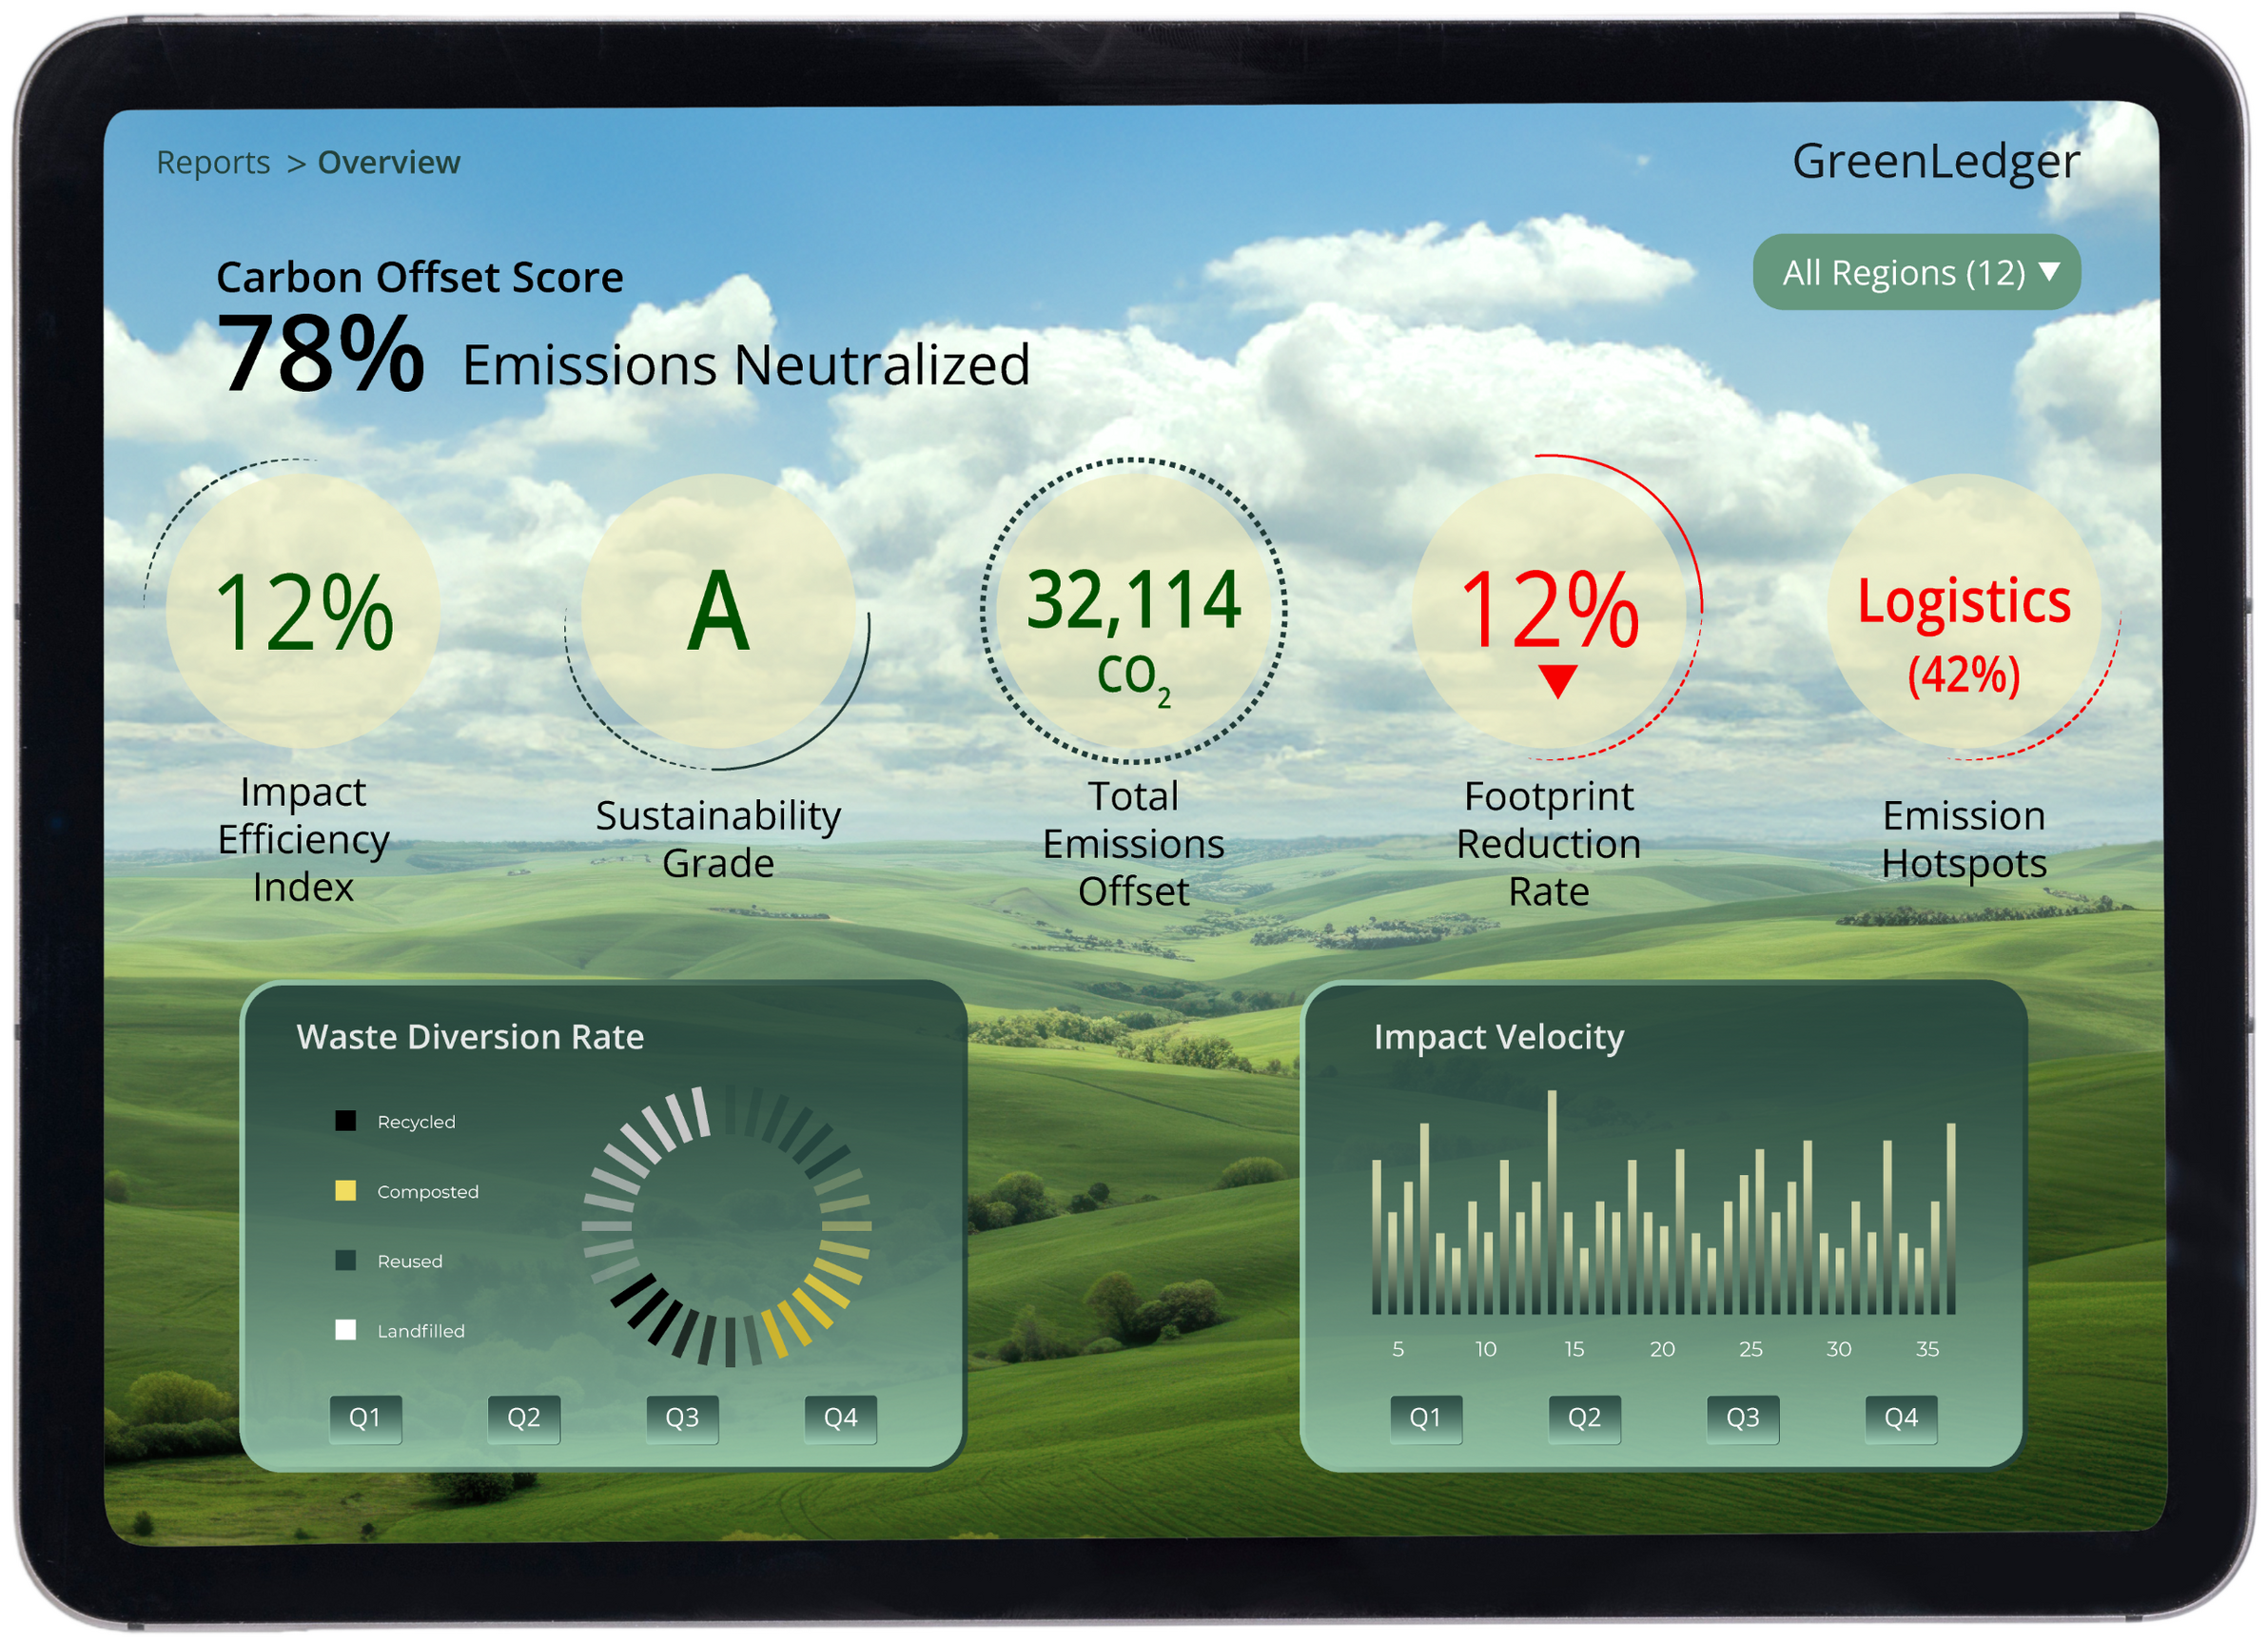Click the Emission Hotspots label
2268x1643 pixels.
1964,840
